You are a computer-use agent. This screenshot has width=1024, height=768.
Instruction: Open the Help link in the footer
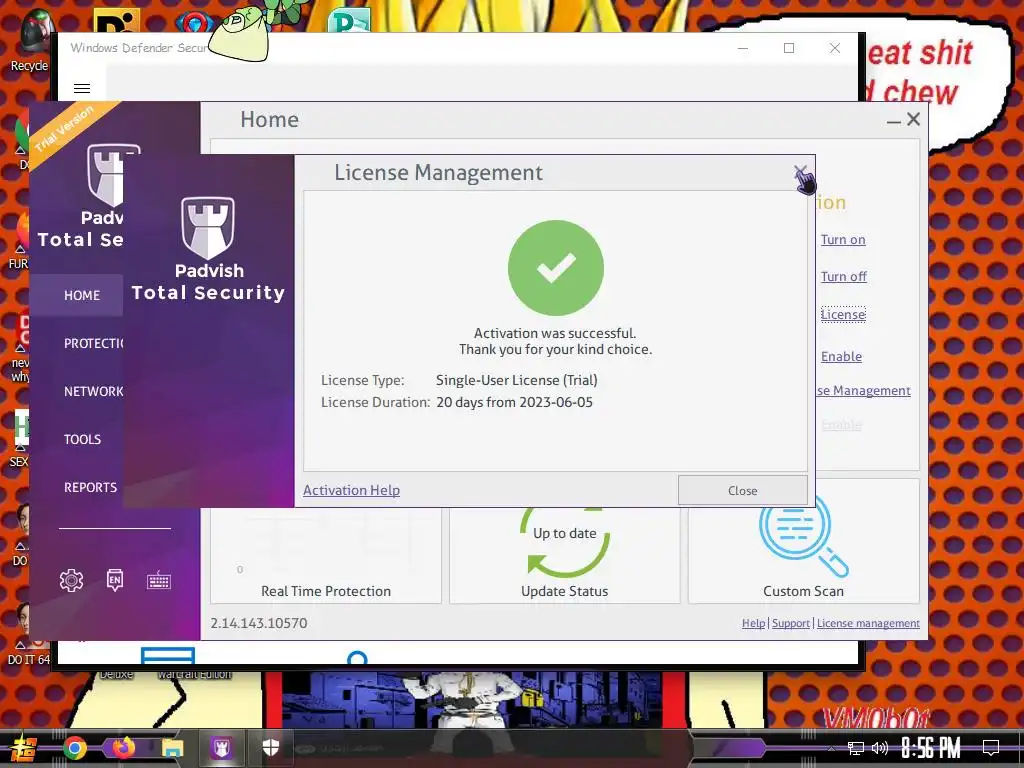[x=753, y=623]
